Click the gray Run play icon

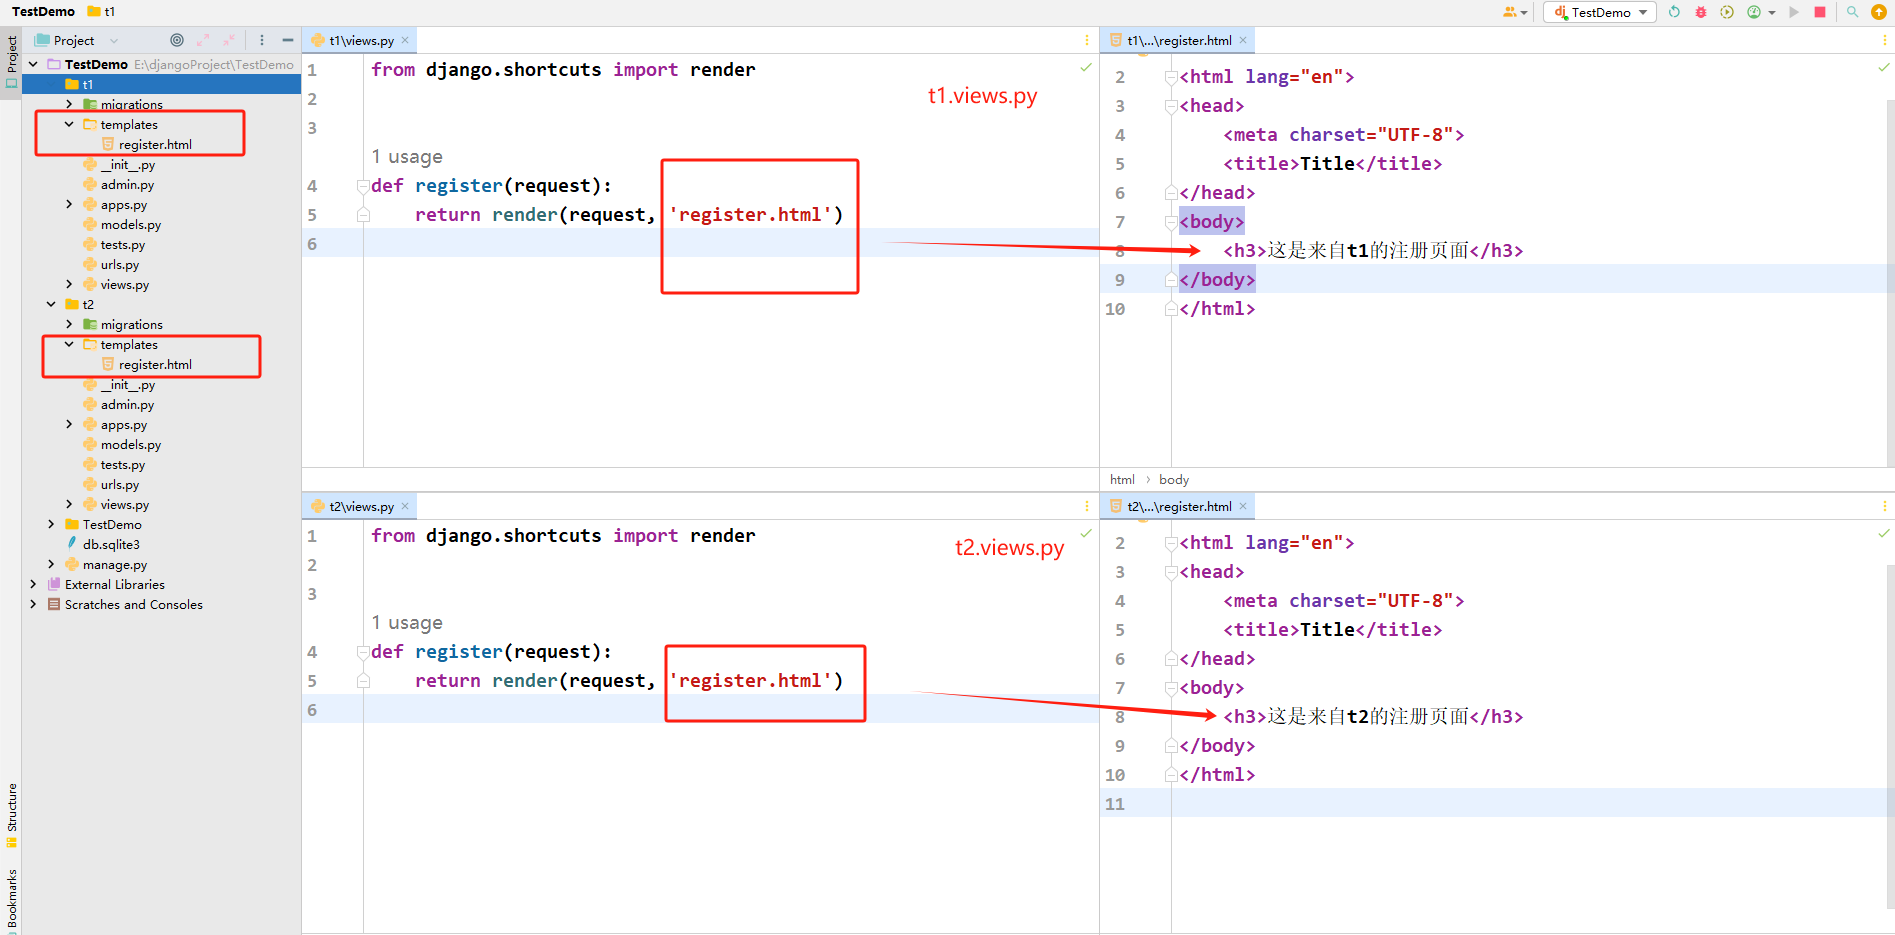click(1794, 12)
